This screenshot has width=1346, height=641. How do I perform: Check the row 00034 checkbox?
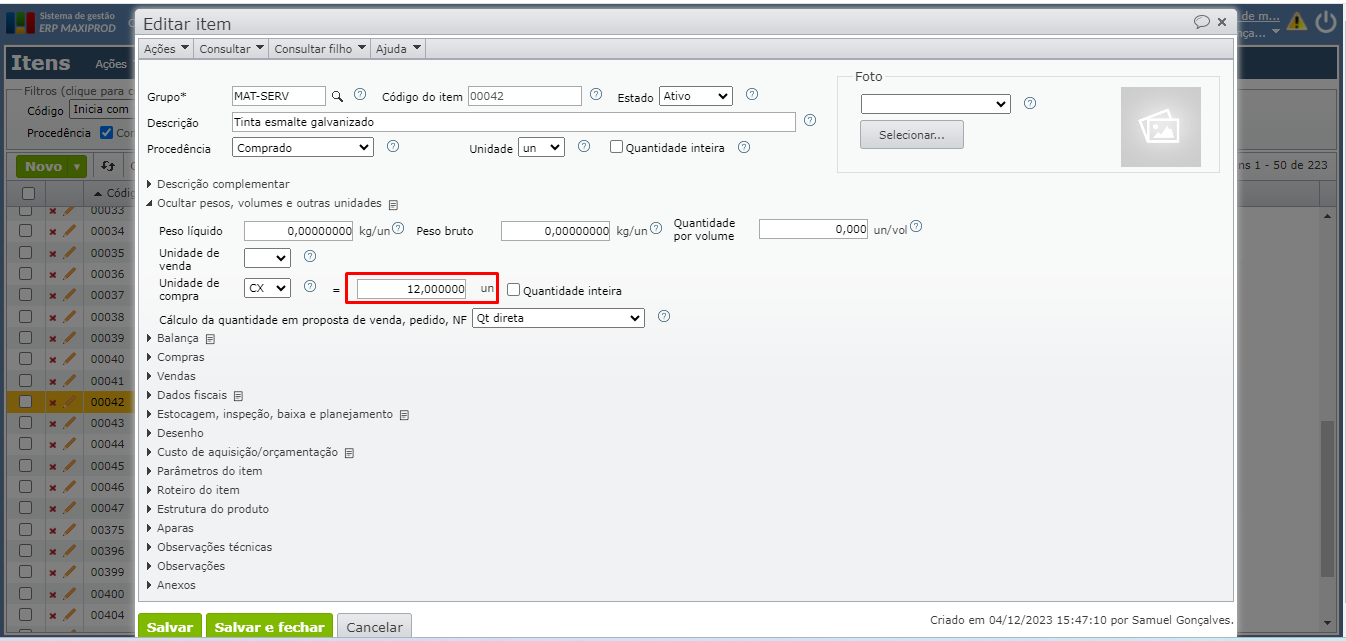tap(26, 231)
